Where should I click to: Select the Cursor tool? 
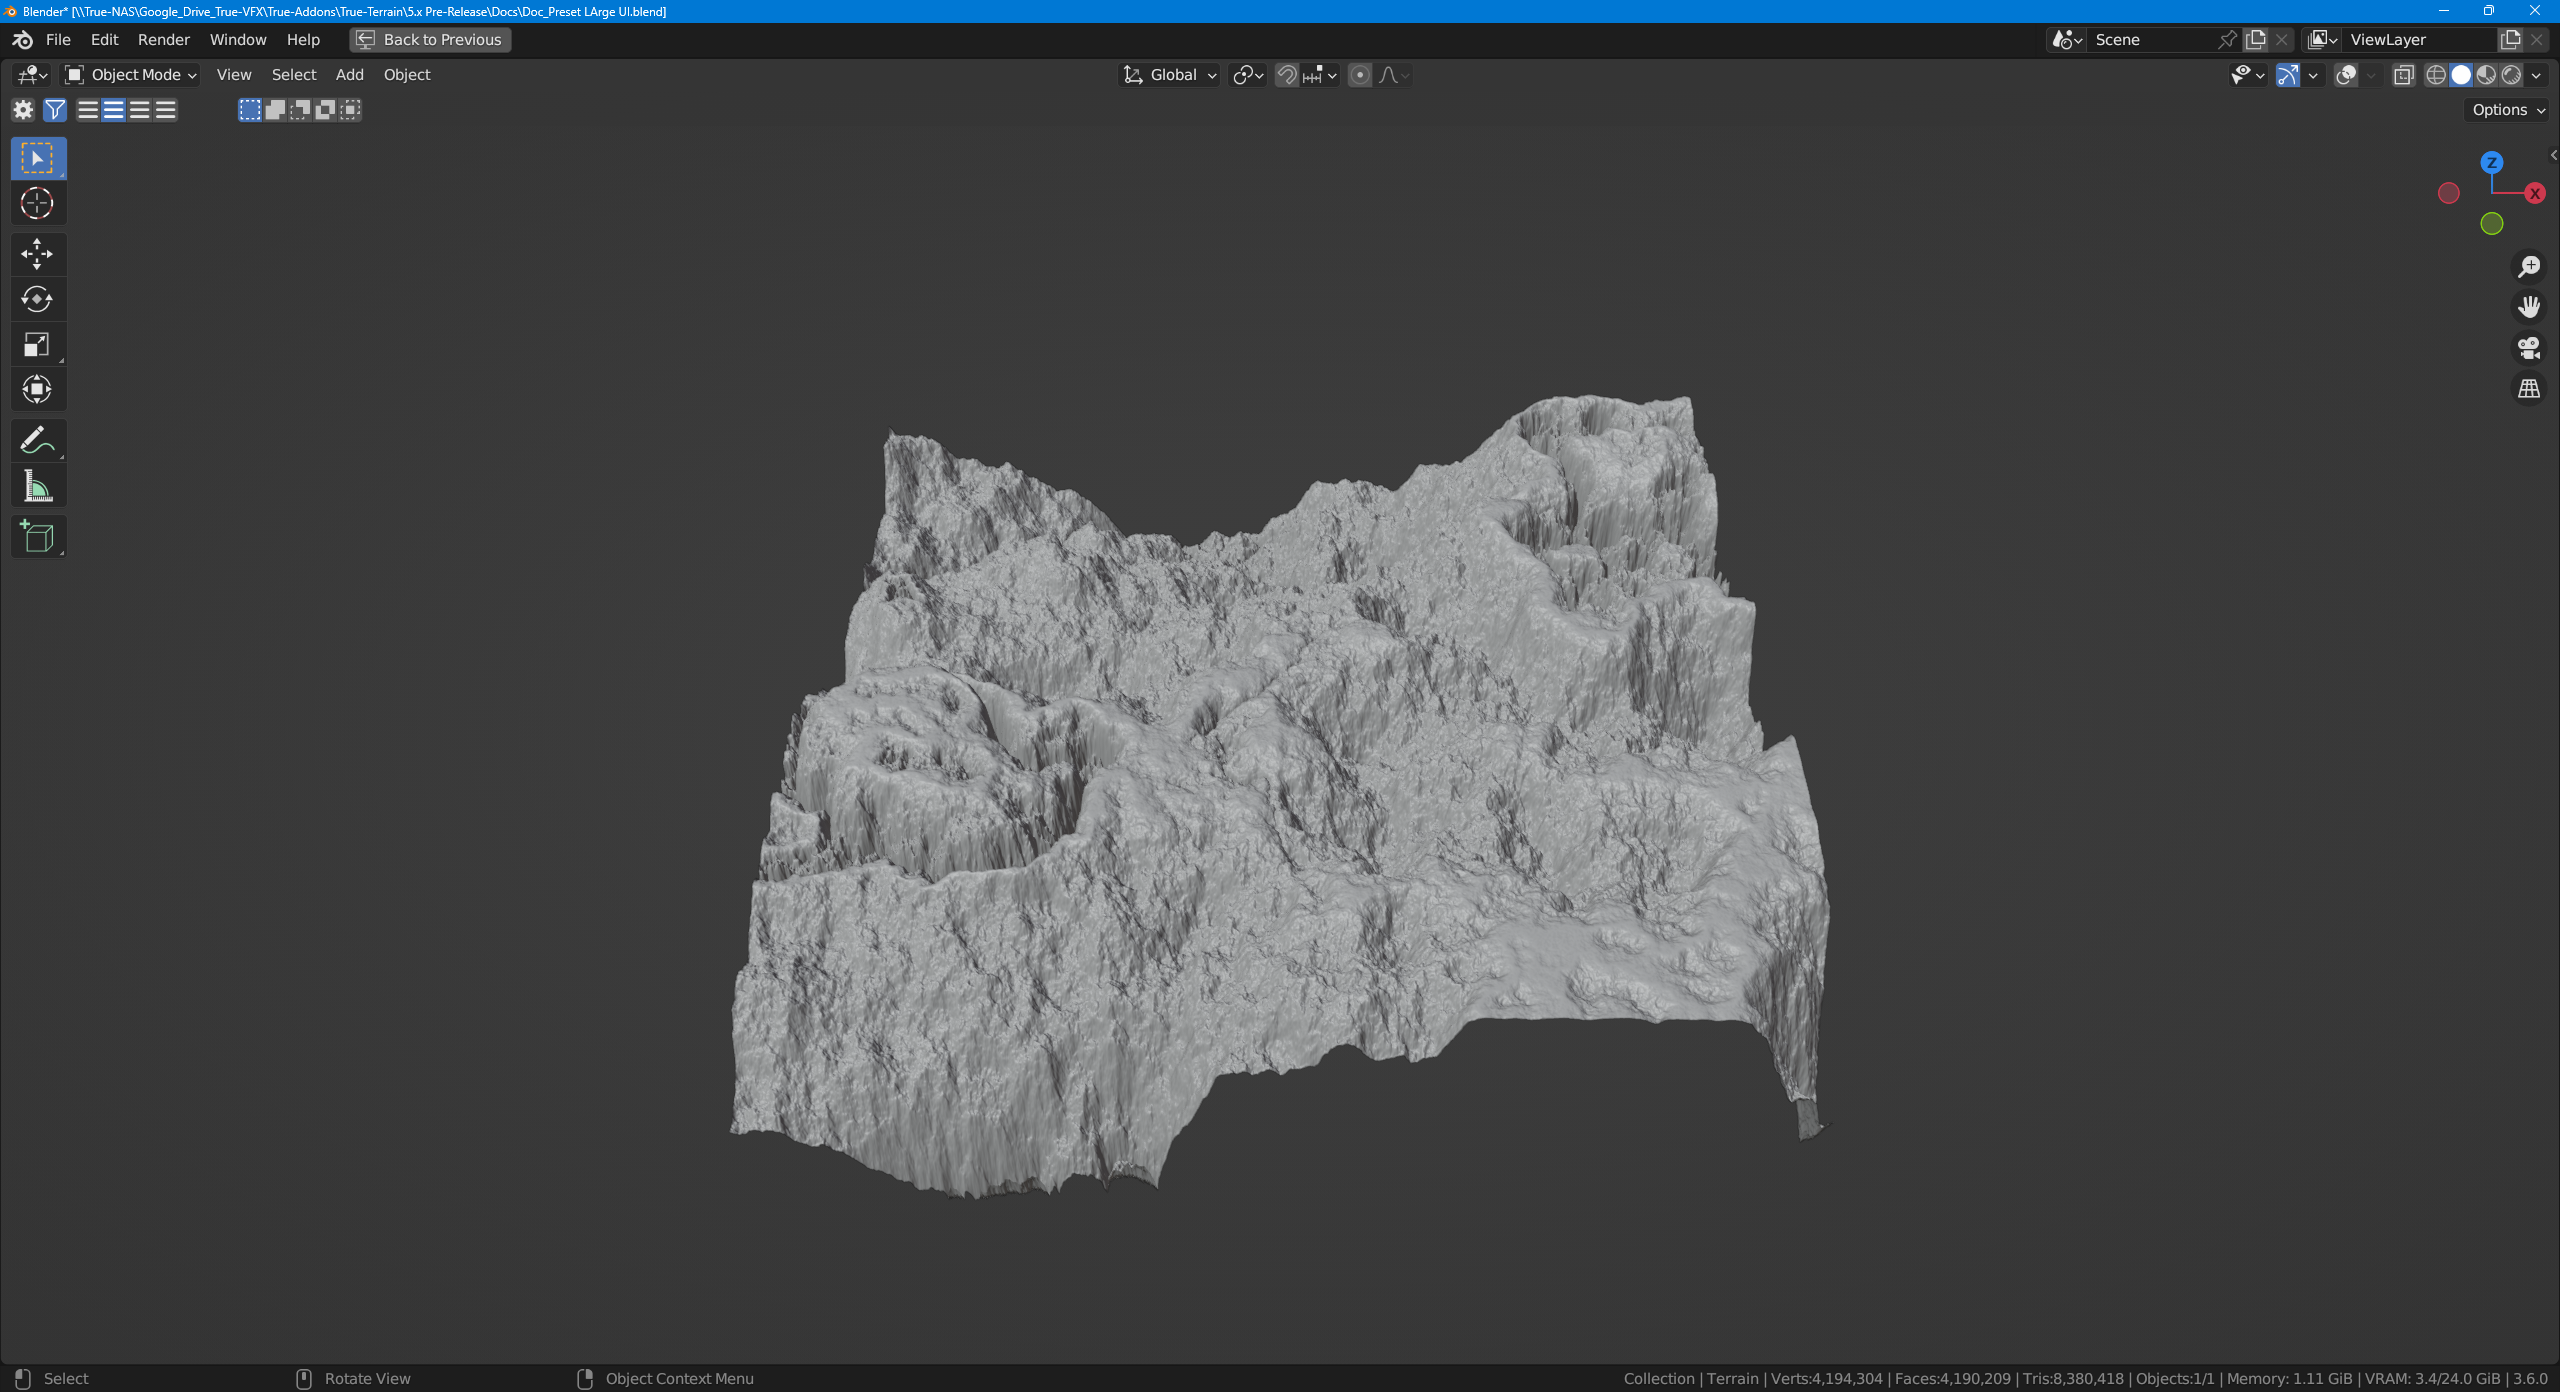(x=37, y=203)
